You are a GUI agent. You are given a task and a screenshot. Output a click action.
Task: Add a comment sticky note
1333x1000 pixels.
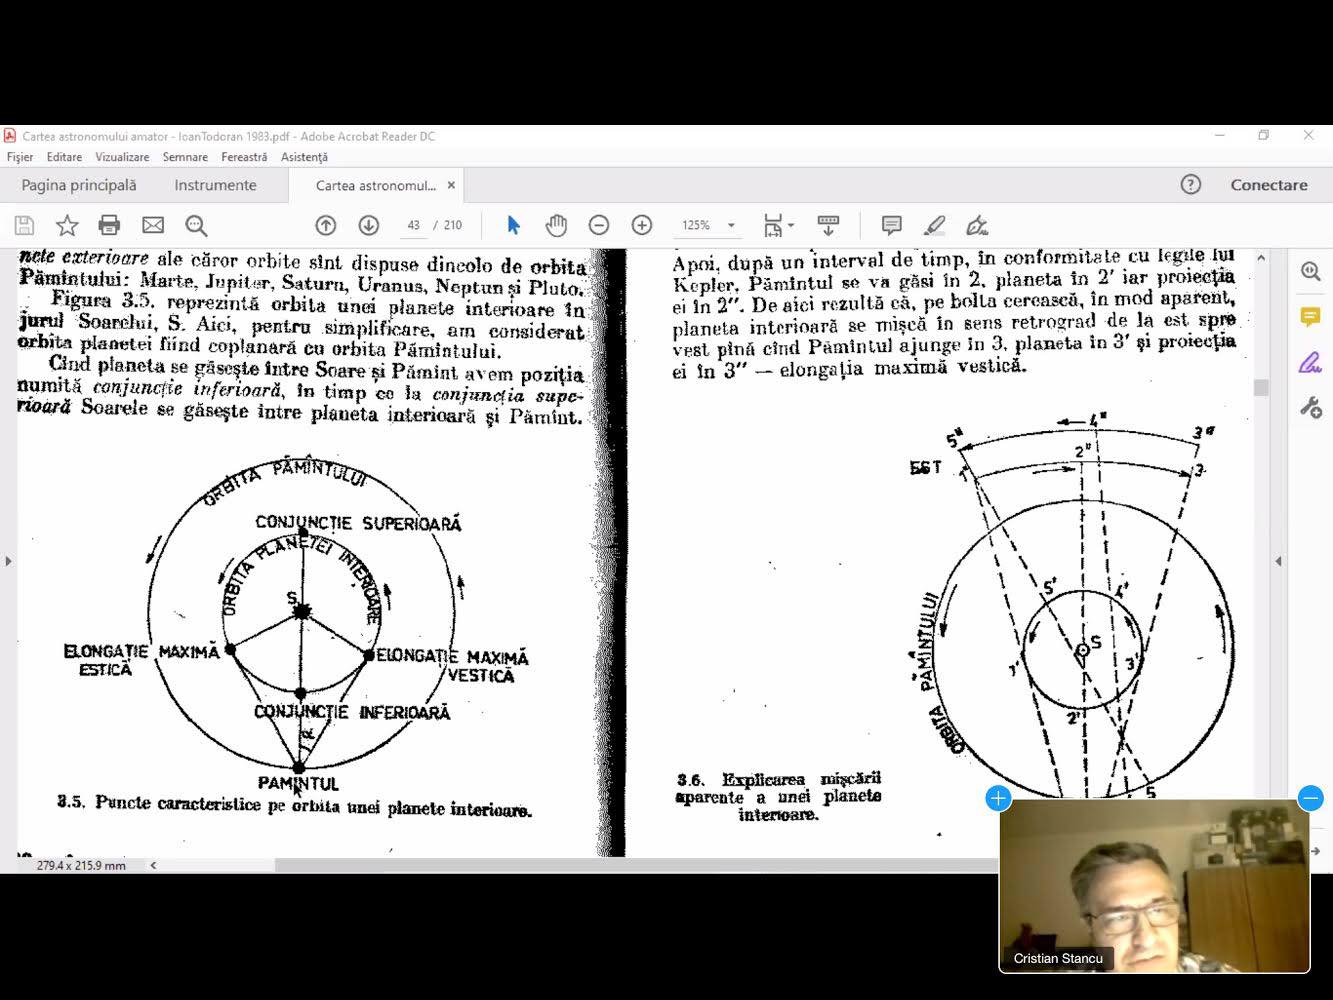click(892, 225)
